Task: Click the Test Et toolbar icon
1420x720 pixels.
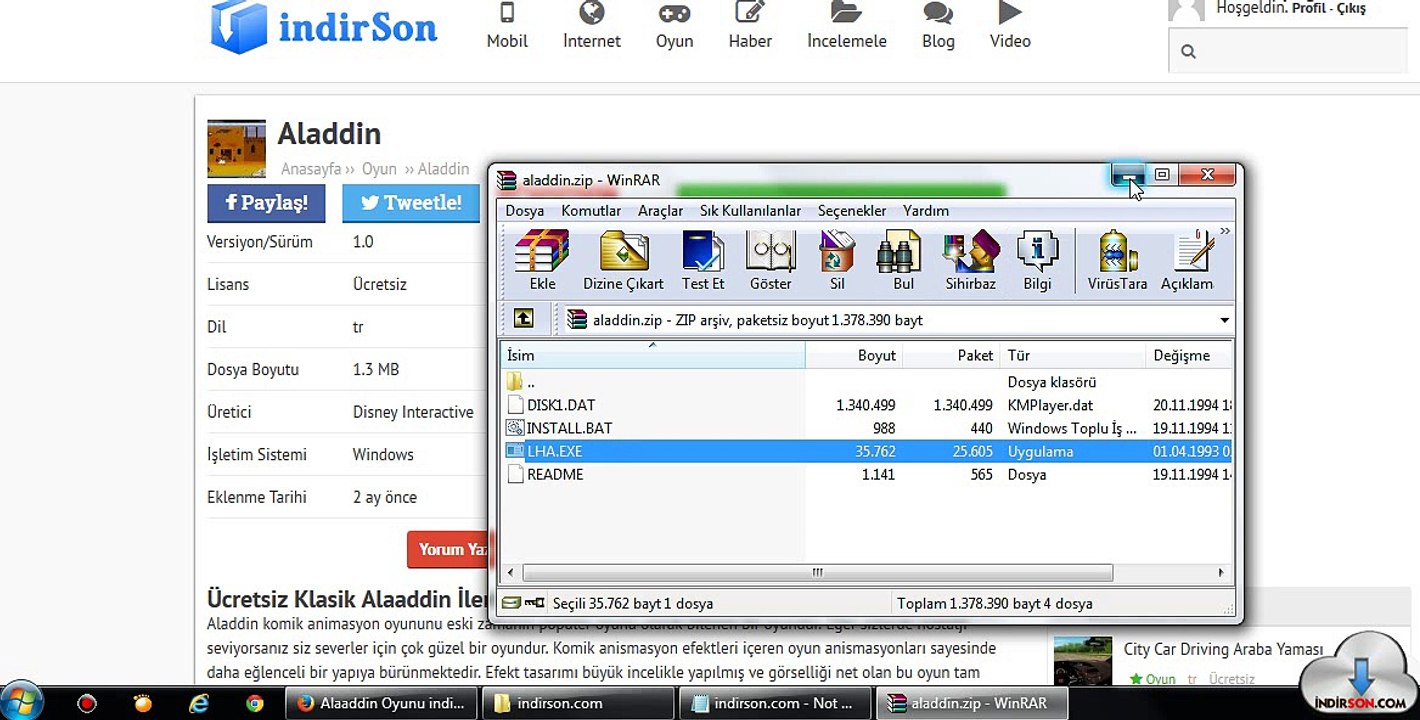Action: coord(703,260)
